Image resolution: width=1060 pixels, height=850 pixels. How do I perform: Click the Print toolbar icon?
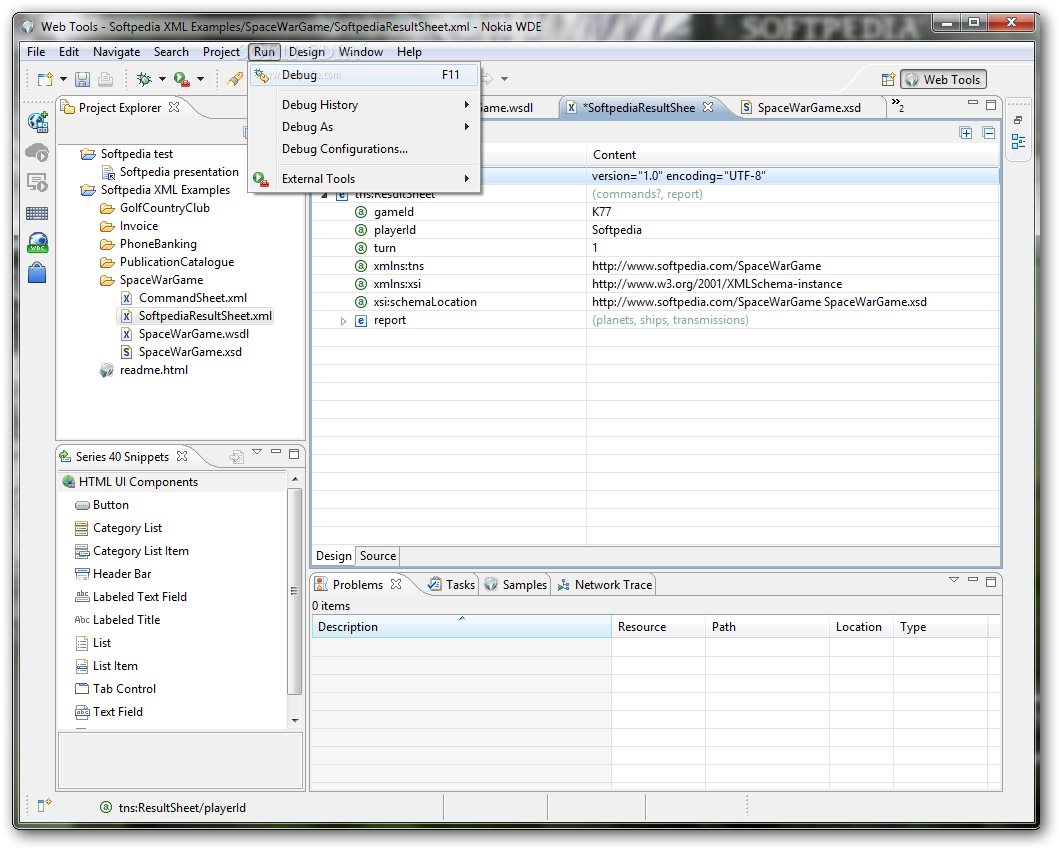[x=105, y=79]
